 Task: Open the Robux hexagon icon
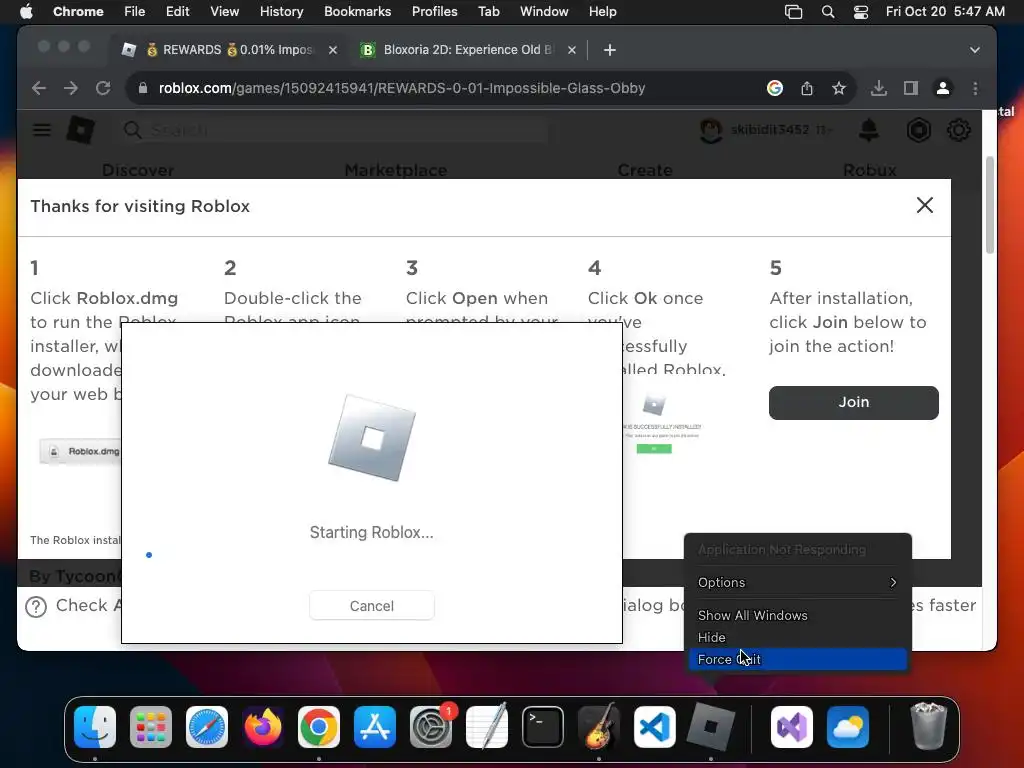pos(919,130)
